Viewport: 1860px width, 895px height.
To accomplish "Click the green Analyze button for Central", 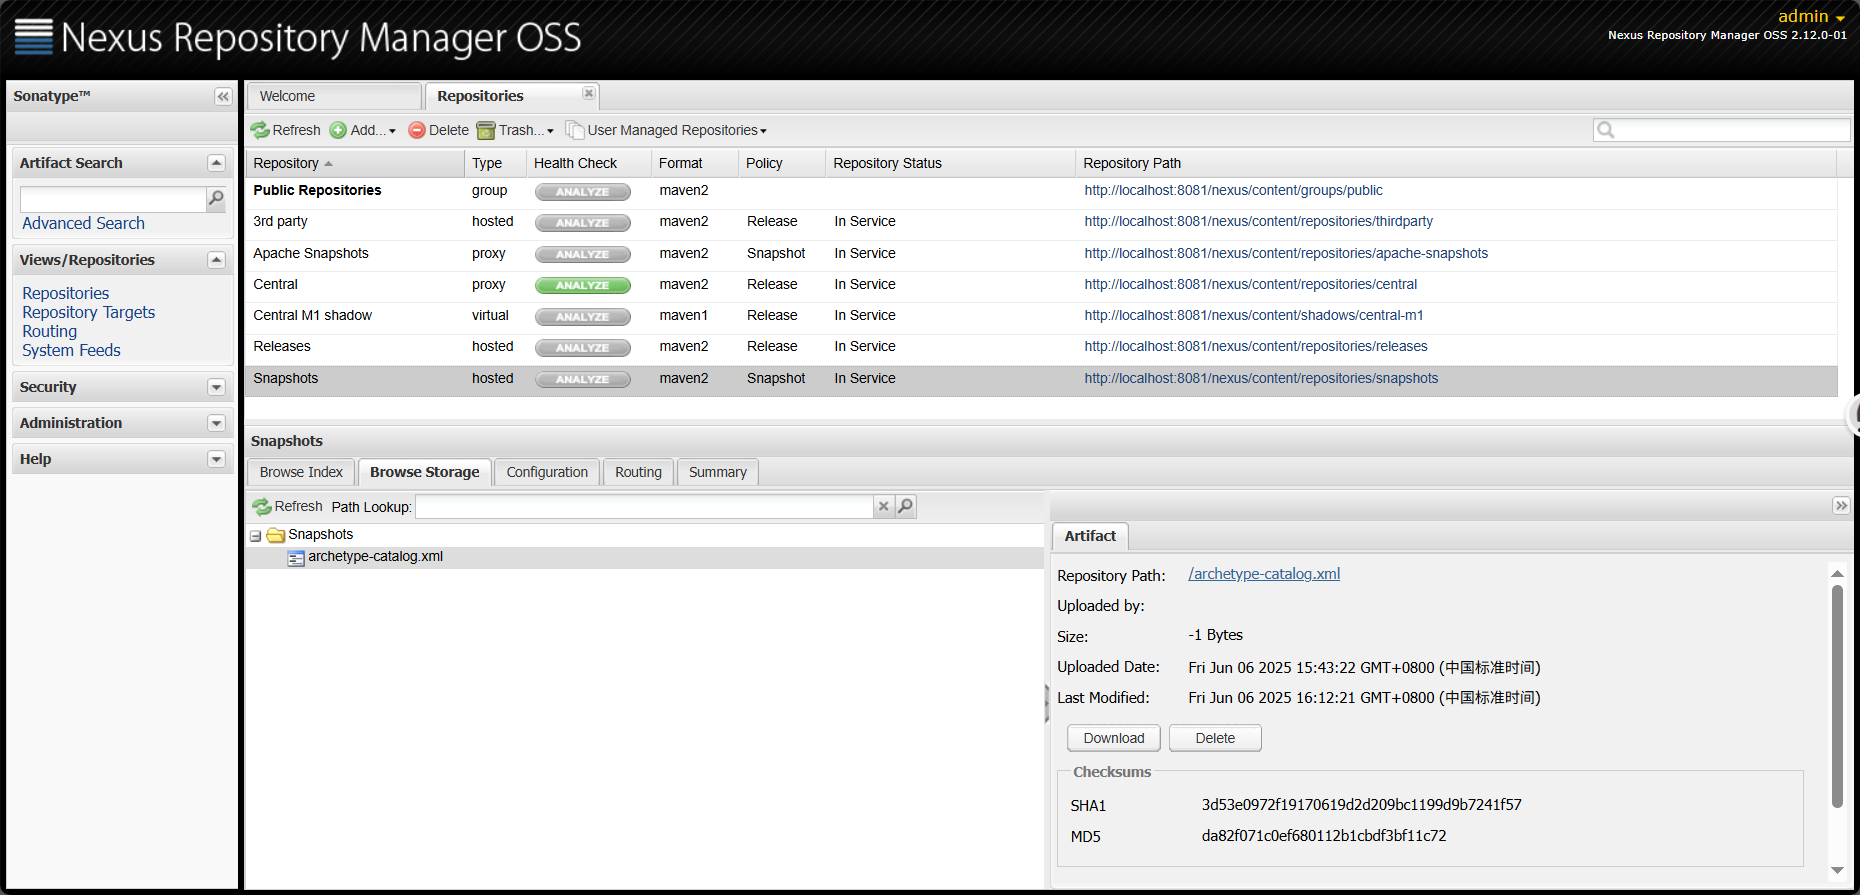I will pyautogui.click(x=582, y=285).
